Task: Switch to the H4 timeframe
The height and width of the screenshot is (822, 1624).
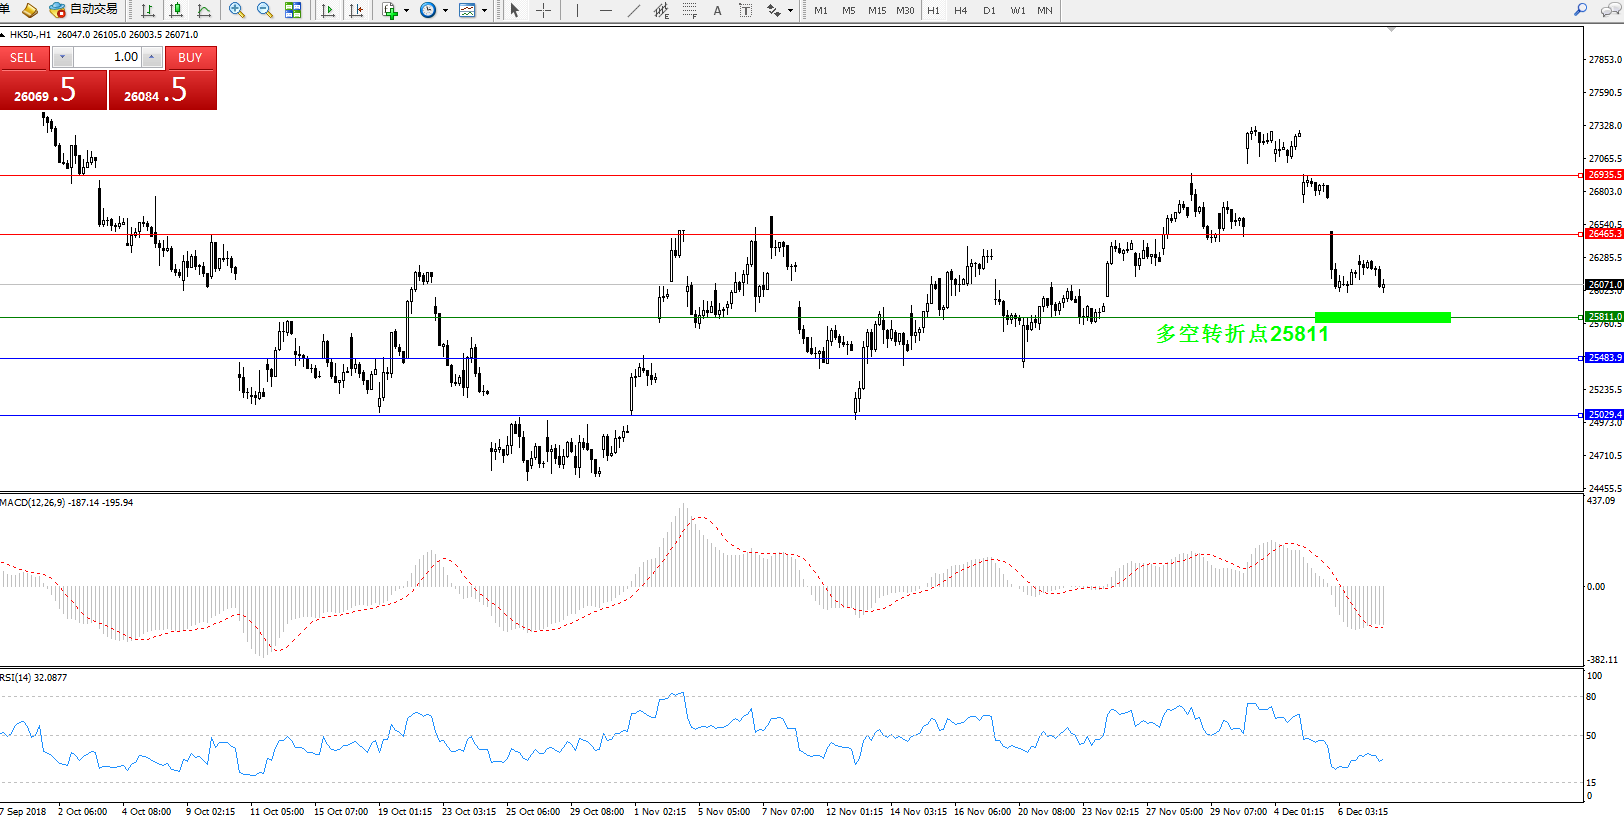Action: (x=960, y=10)
